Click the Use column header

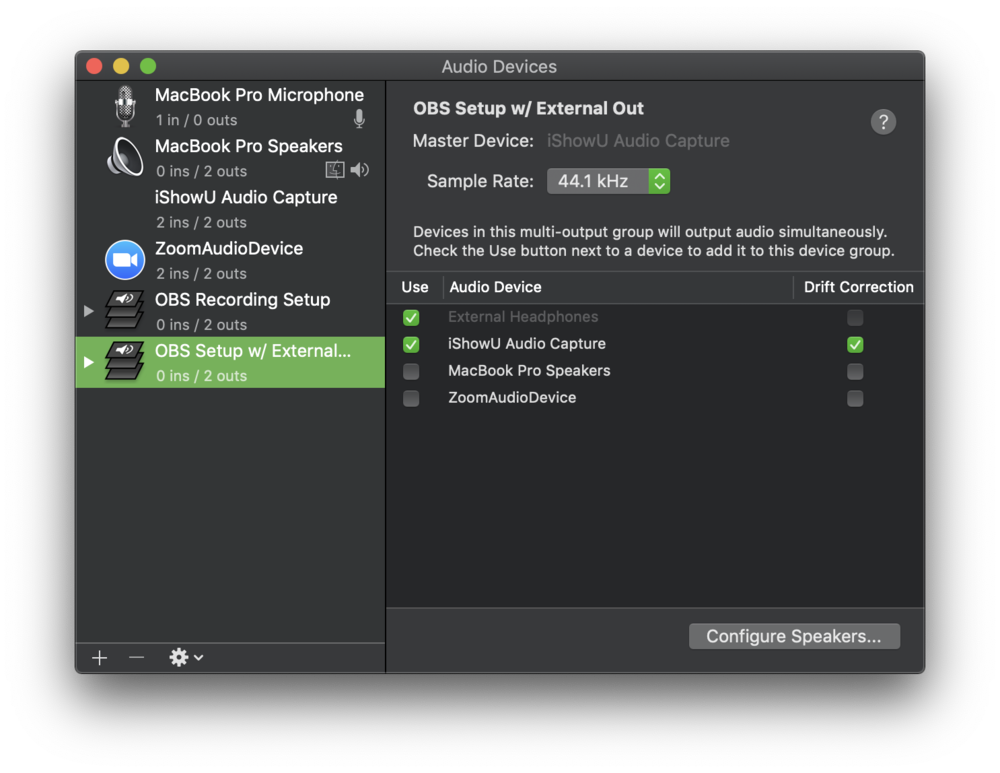pos(415,287)
